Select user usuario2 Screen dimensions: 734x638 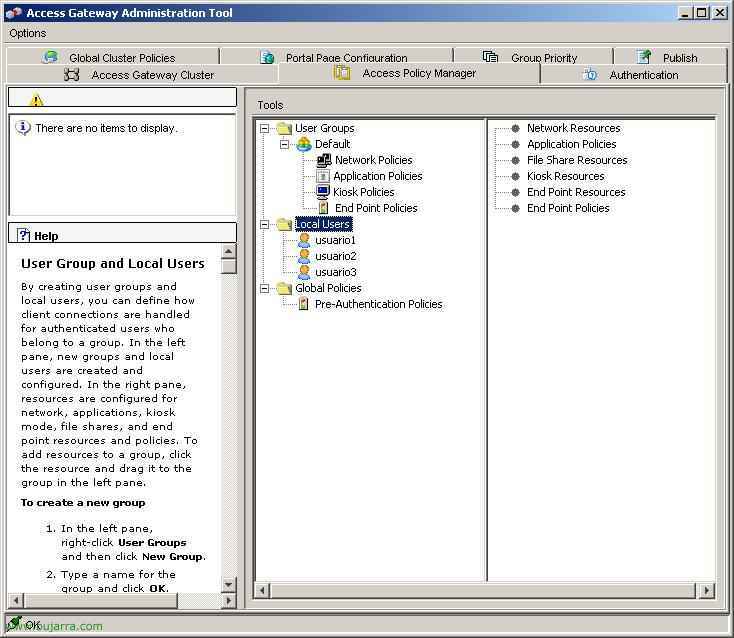[336, 256]
